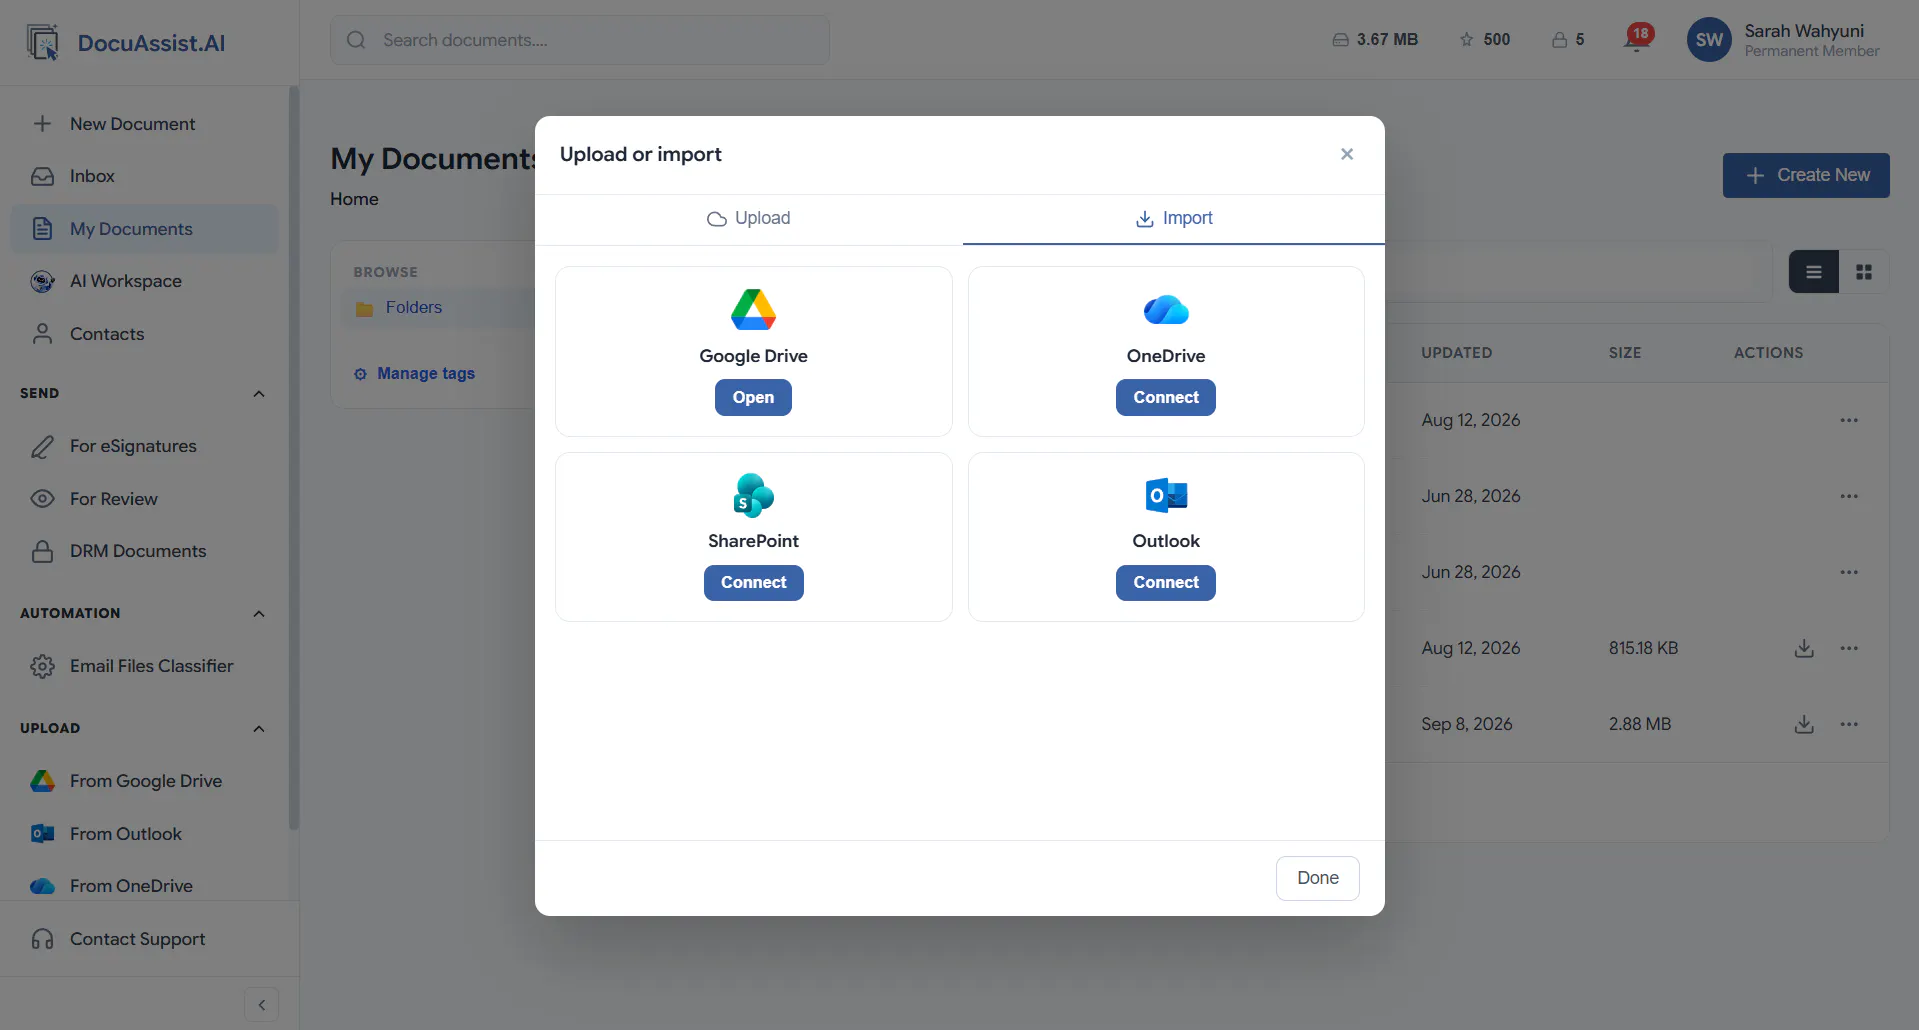Connect SharePoint account
Screen dimensions: 1919x1030
click(x=754, y=582)
